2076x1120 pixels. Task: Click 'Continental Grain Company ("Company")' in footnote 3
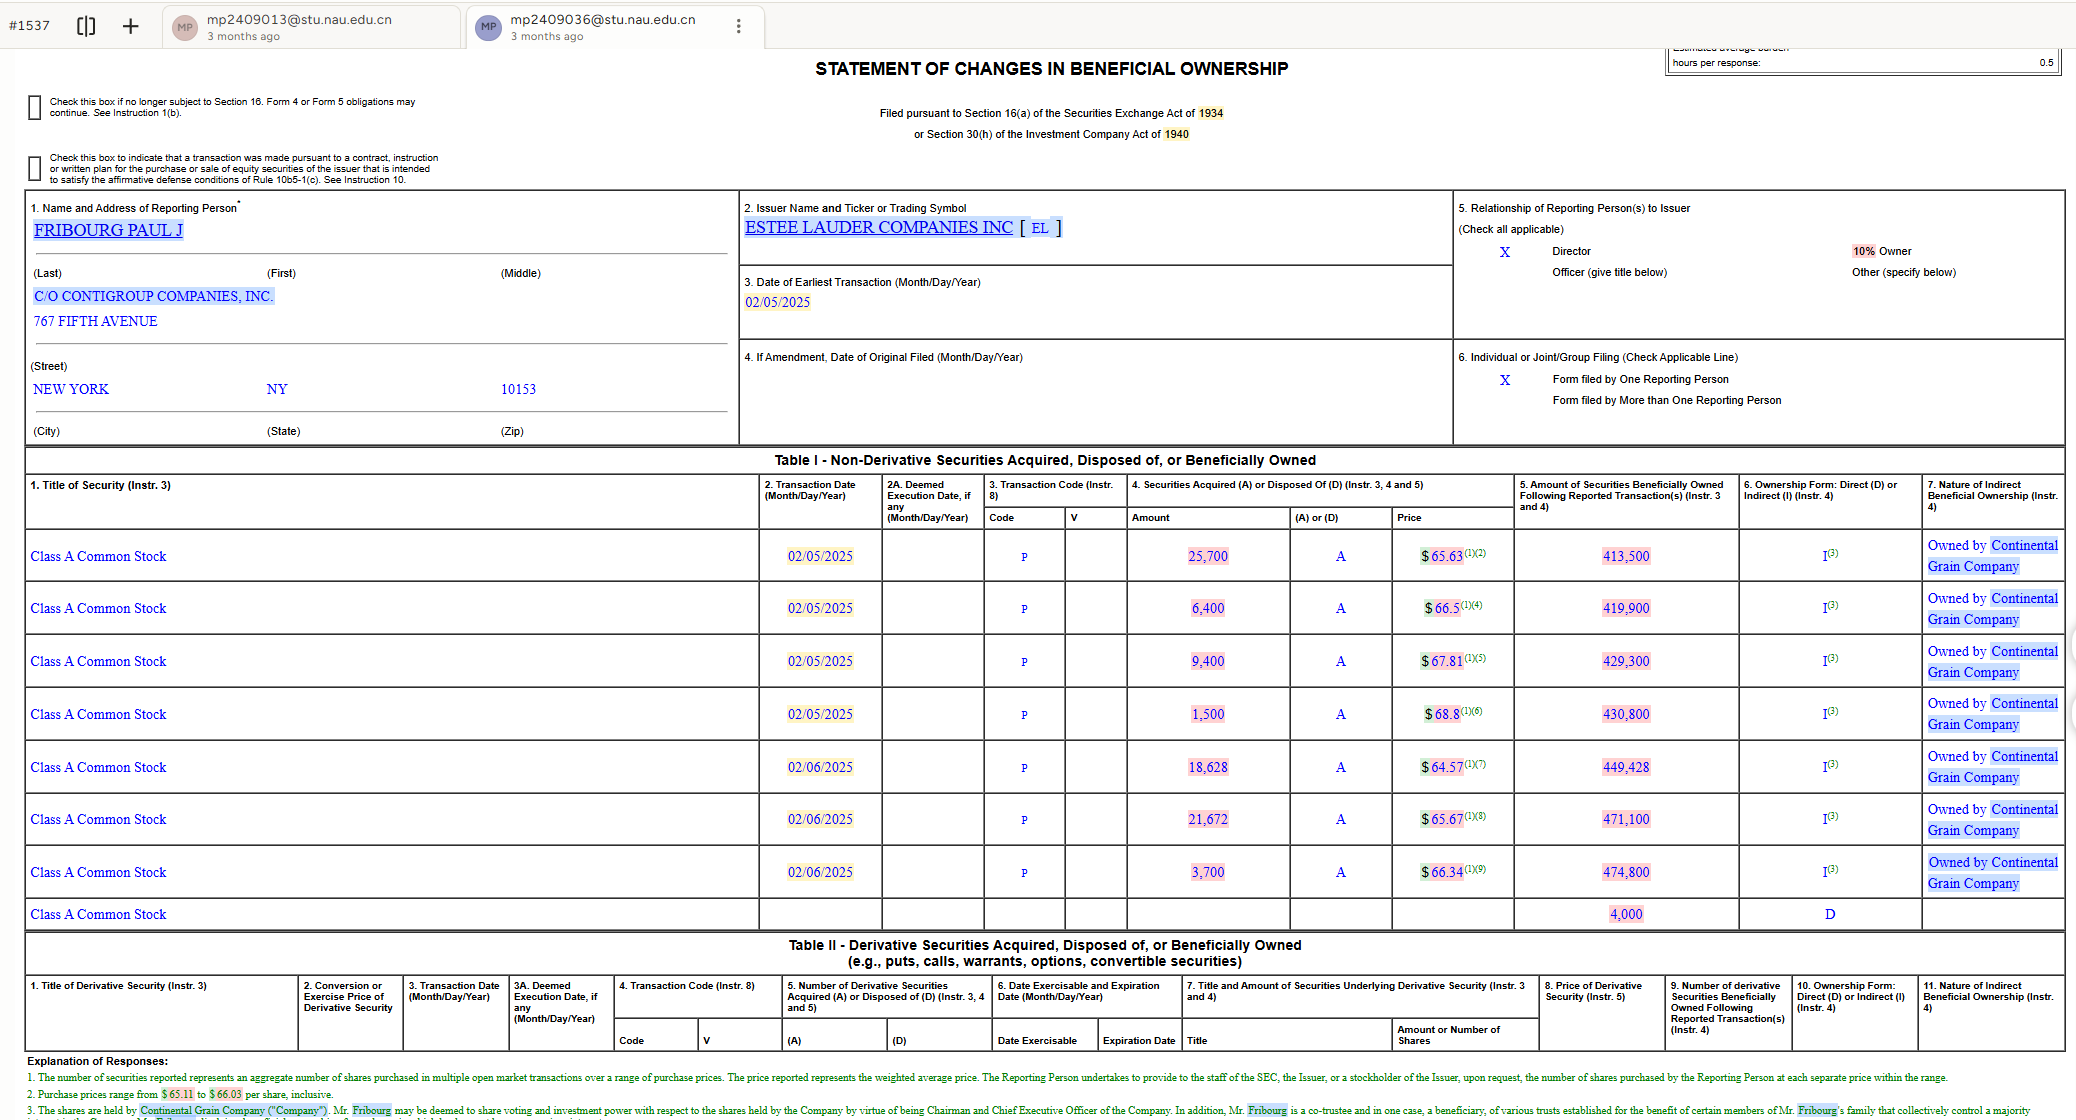click(x=233, y=1110)
